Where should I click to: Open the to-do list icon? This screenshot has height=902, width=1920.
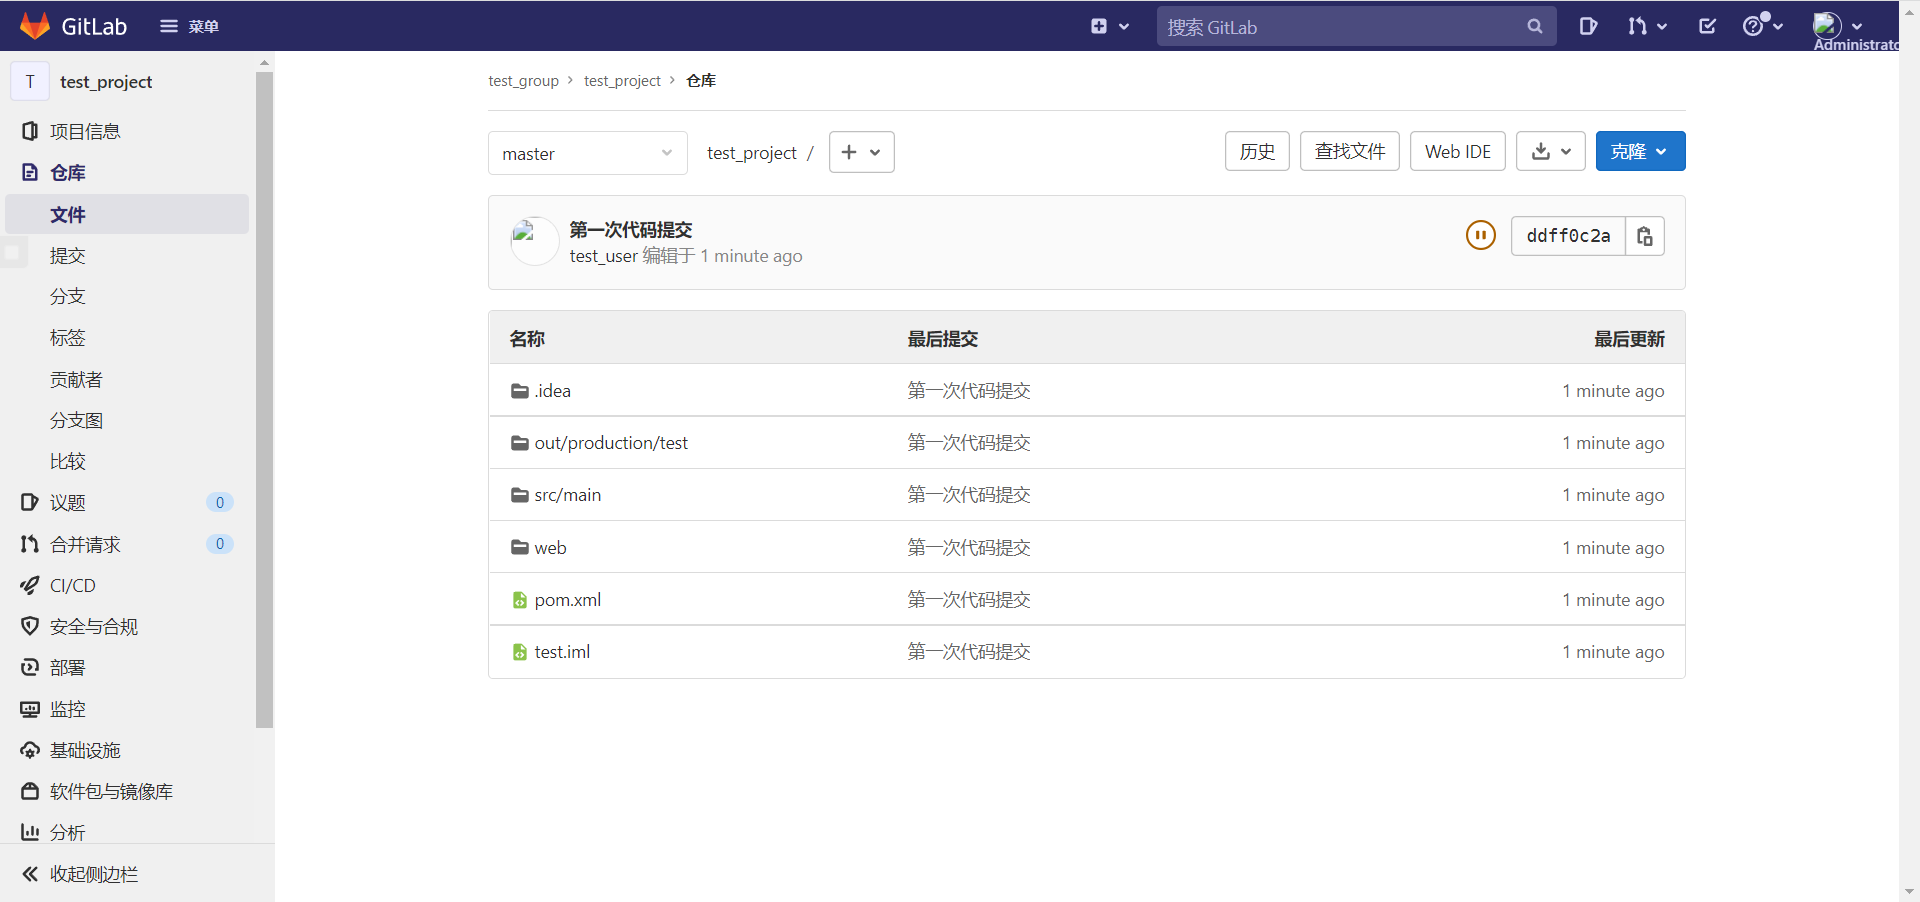pos(1707,26)
